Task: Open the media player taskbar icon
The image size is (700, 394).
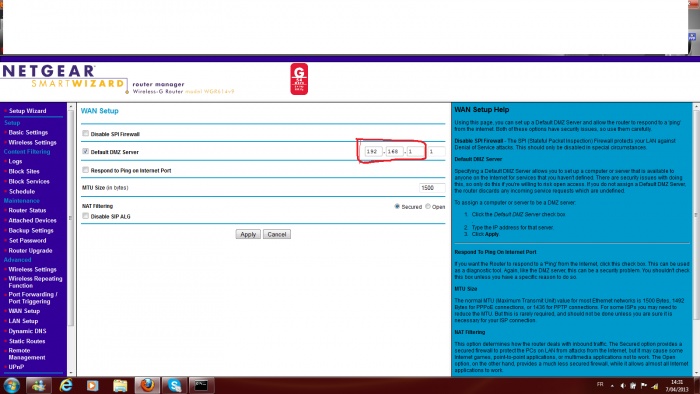Action: coord(92,385)
